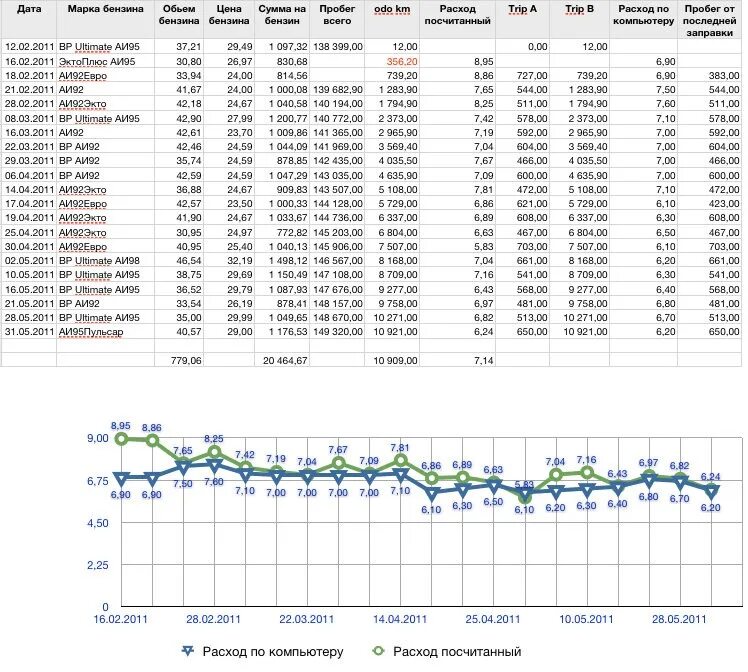
Task: Click the chart data label 7,16
Action: pyautogui.click(x=586, y=460)
